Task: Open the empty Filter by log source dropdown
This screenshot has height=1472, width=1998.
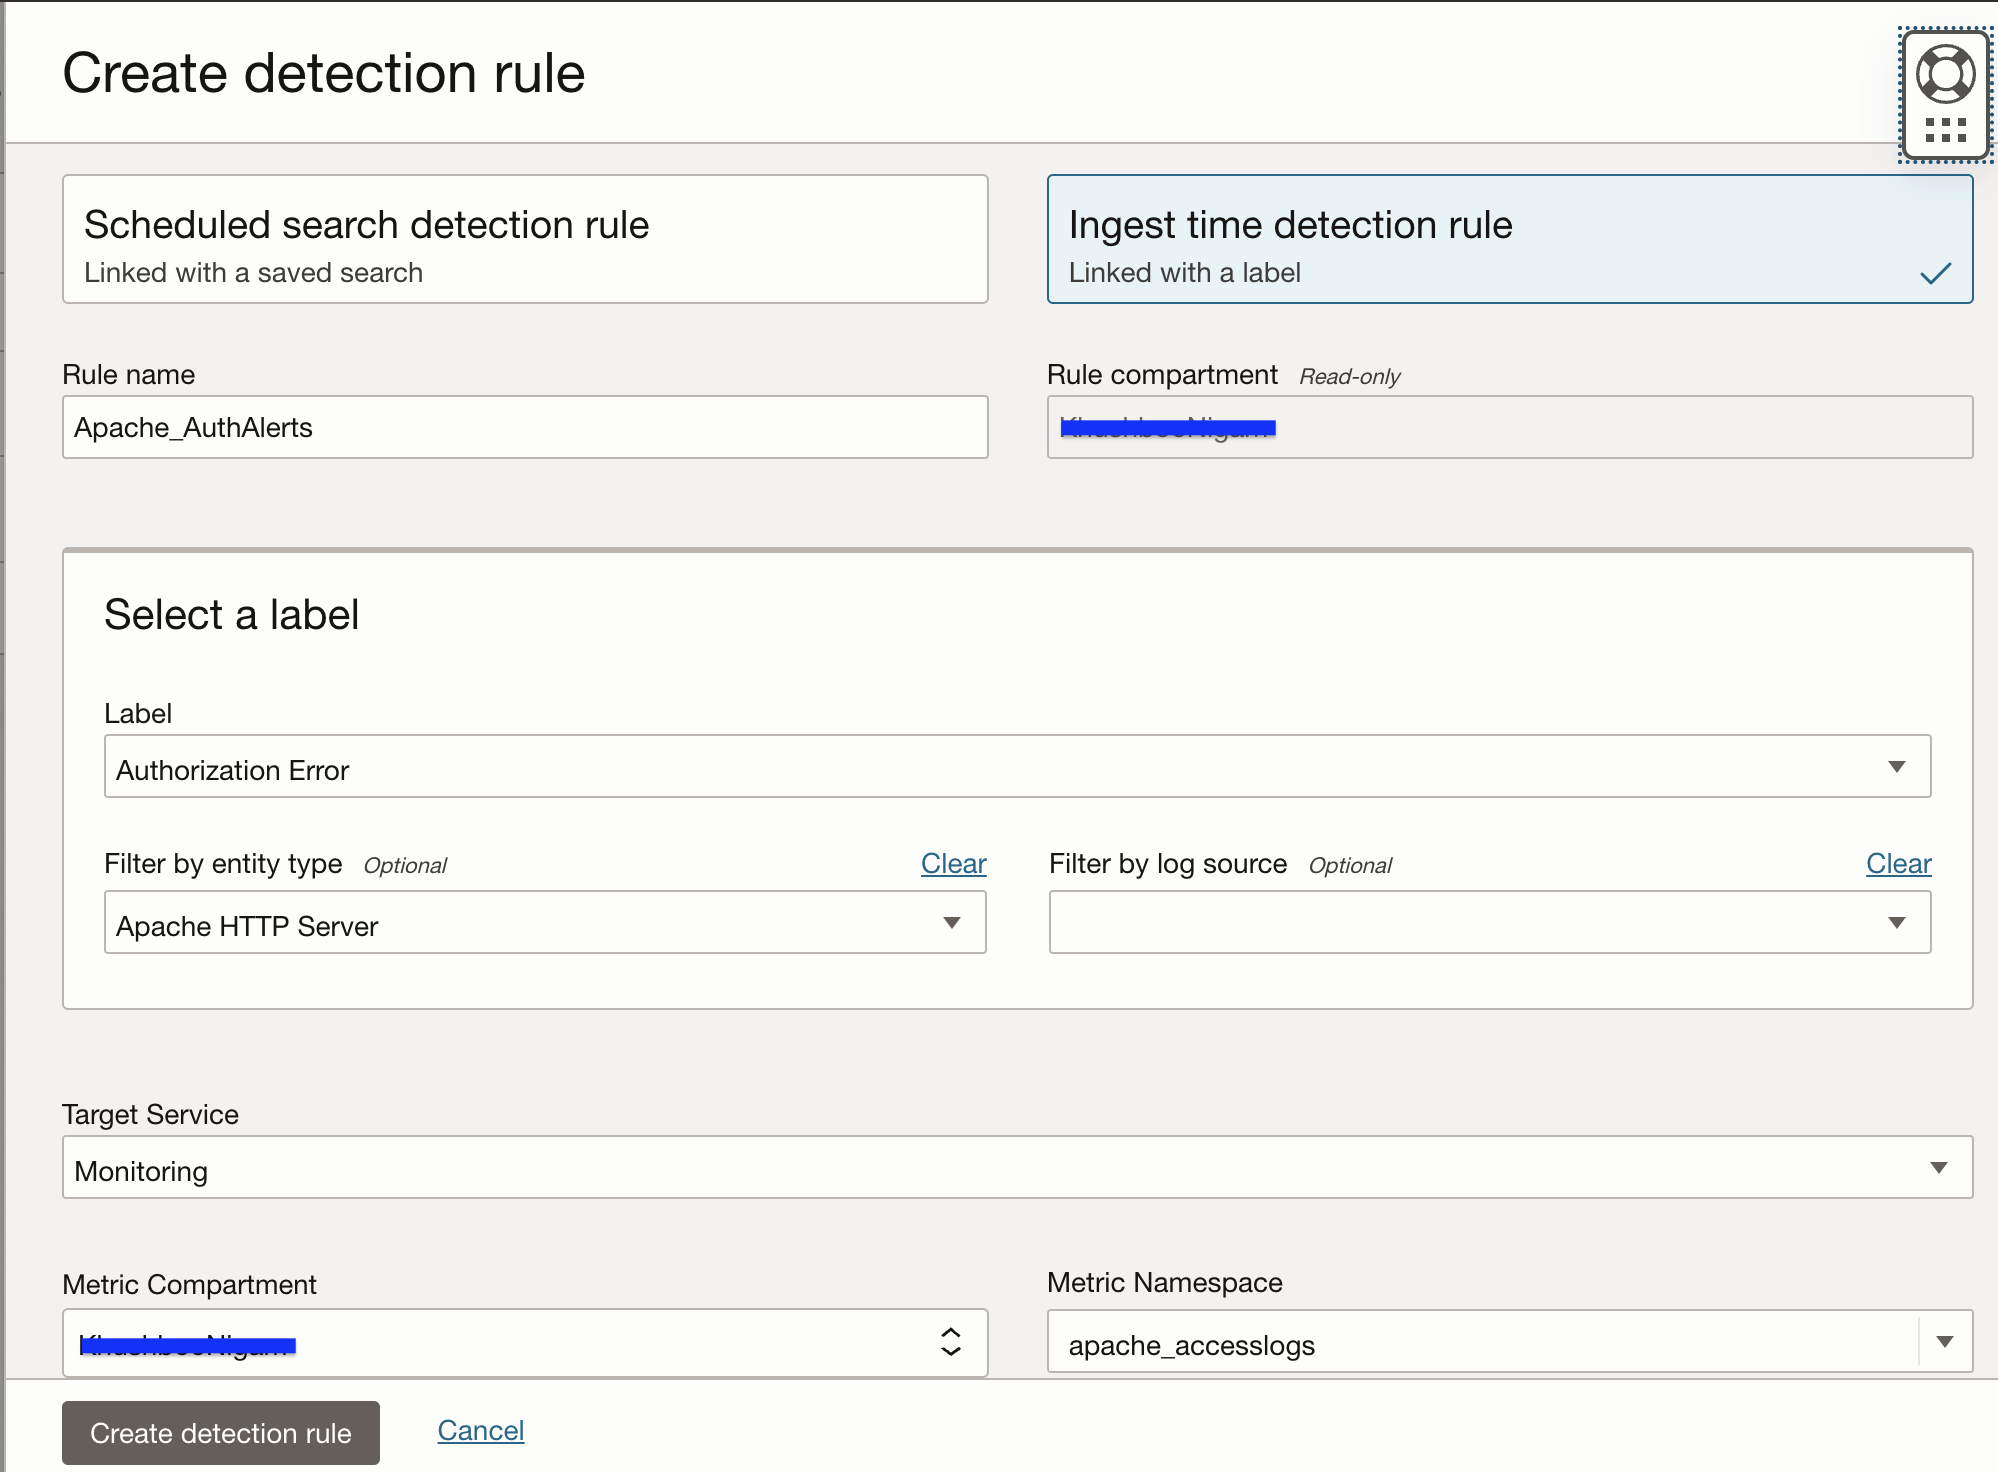Action: coord(1897,923)
